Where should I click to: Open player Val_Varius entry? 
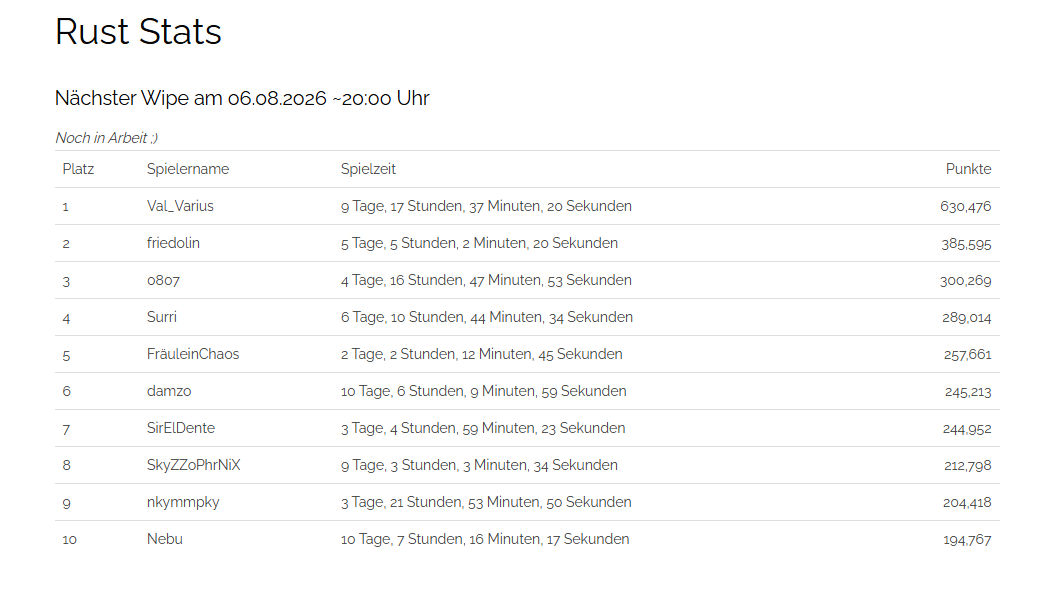pyautogui.click(x=180, y=206)
